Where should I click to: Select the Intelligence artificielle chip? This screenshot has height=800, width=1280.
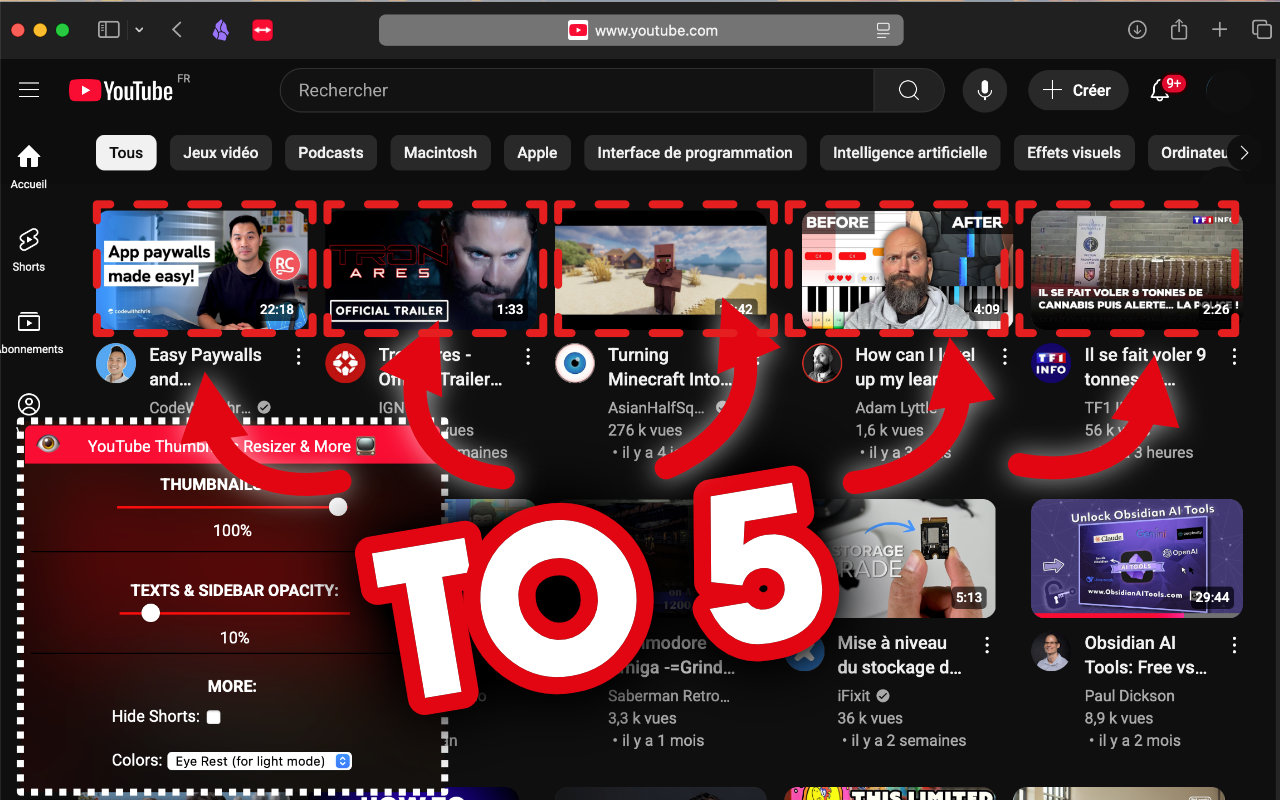[910, 153]
